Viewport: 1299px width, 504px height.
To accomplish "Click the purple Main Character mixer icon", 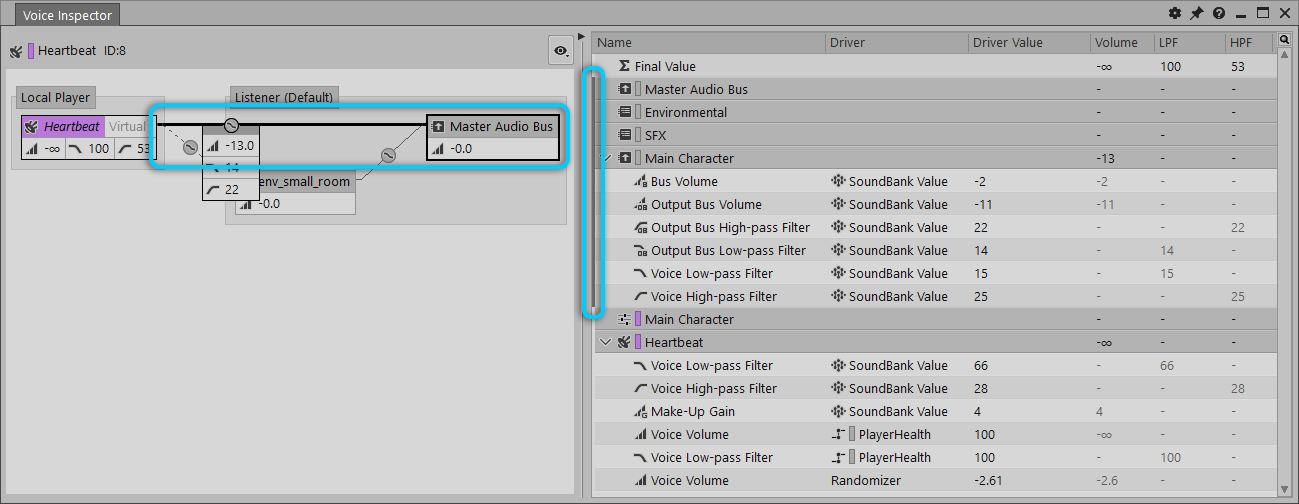I will click(x=624, y=320).
